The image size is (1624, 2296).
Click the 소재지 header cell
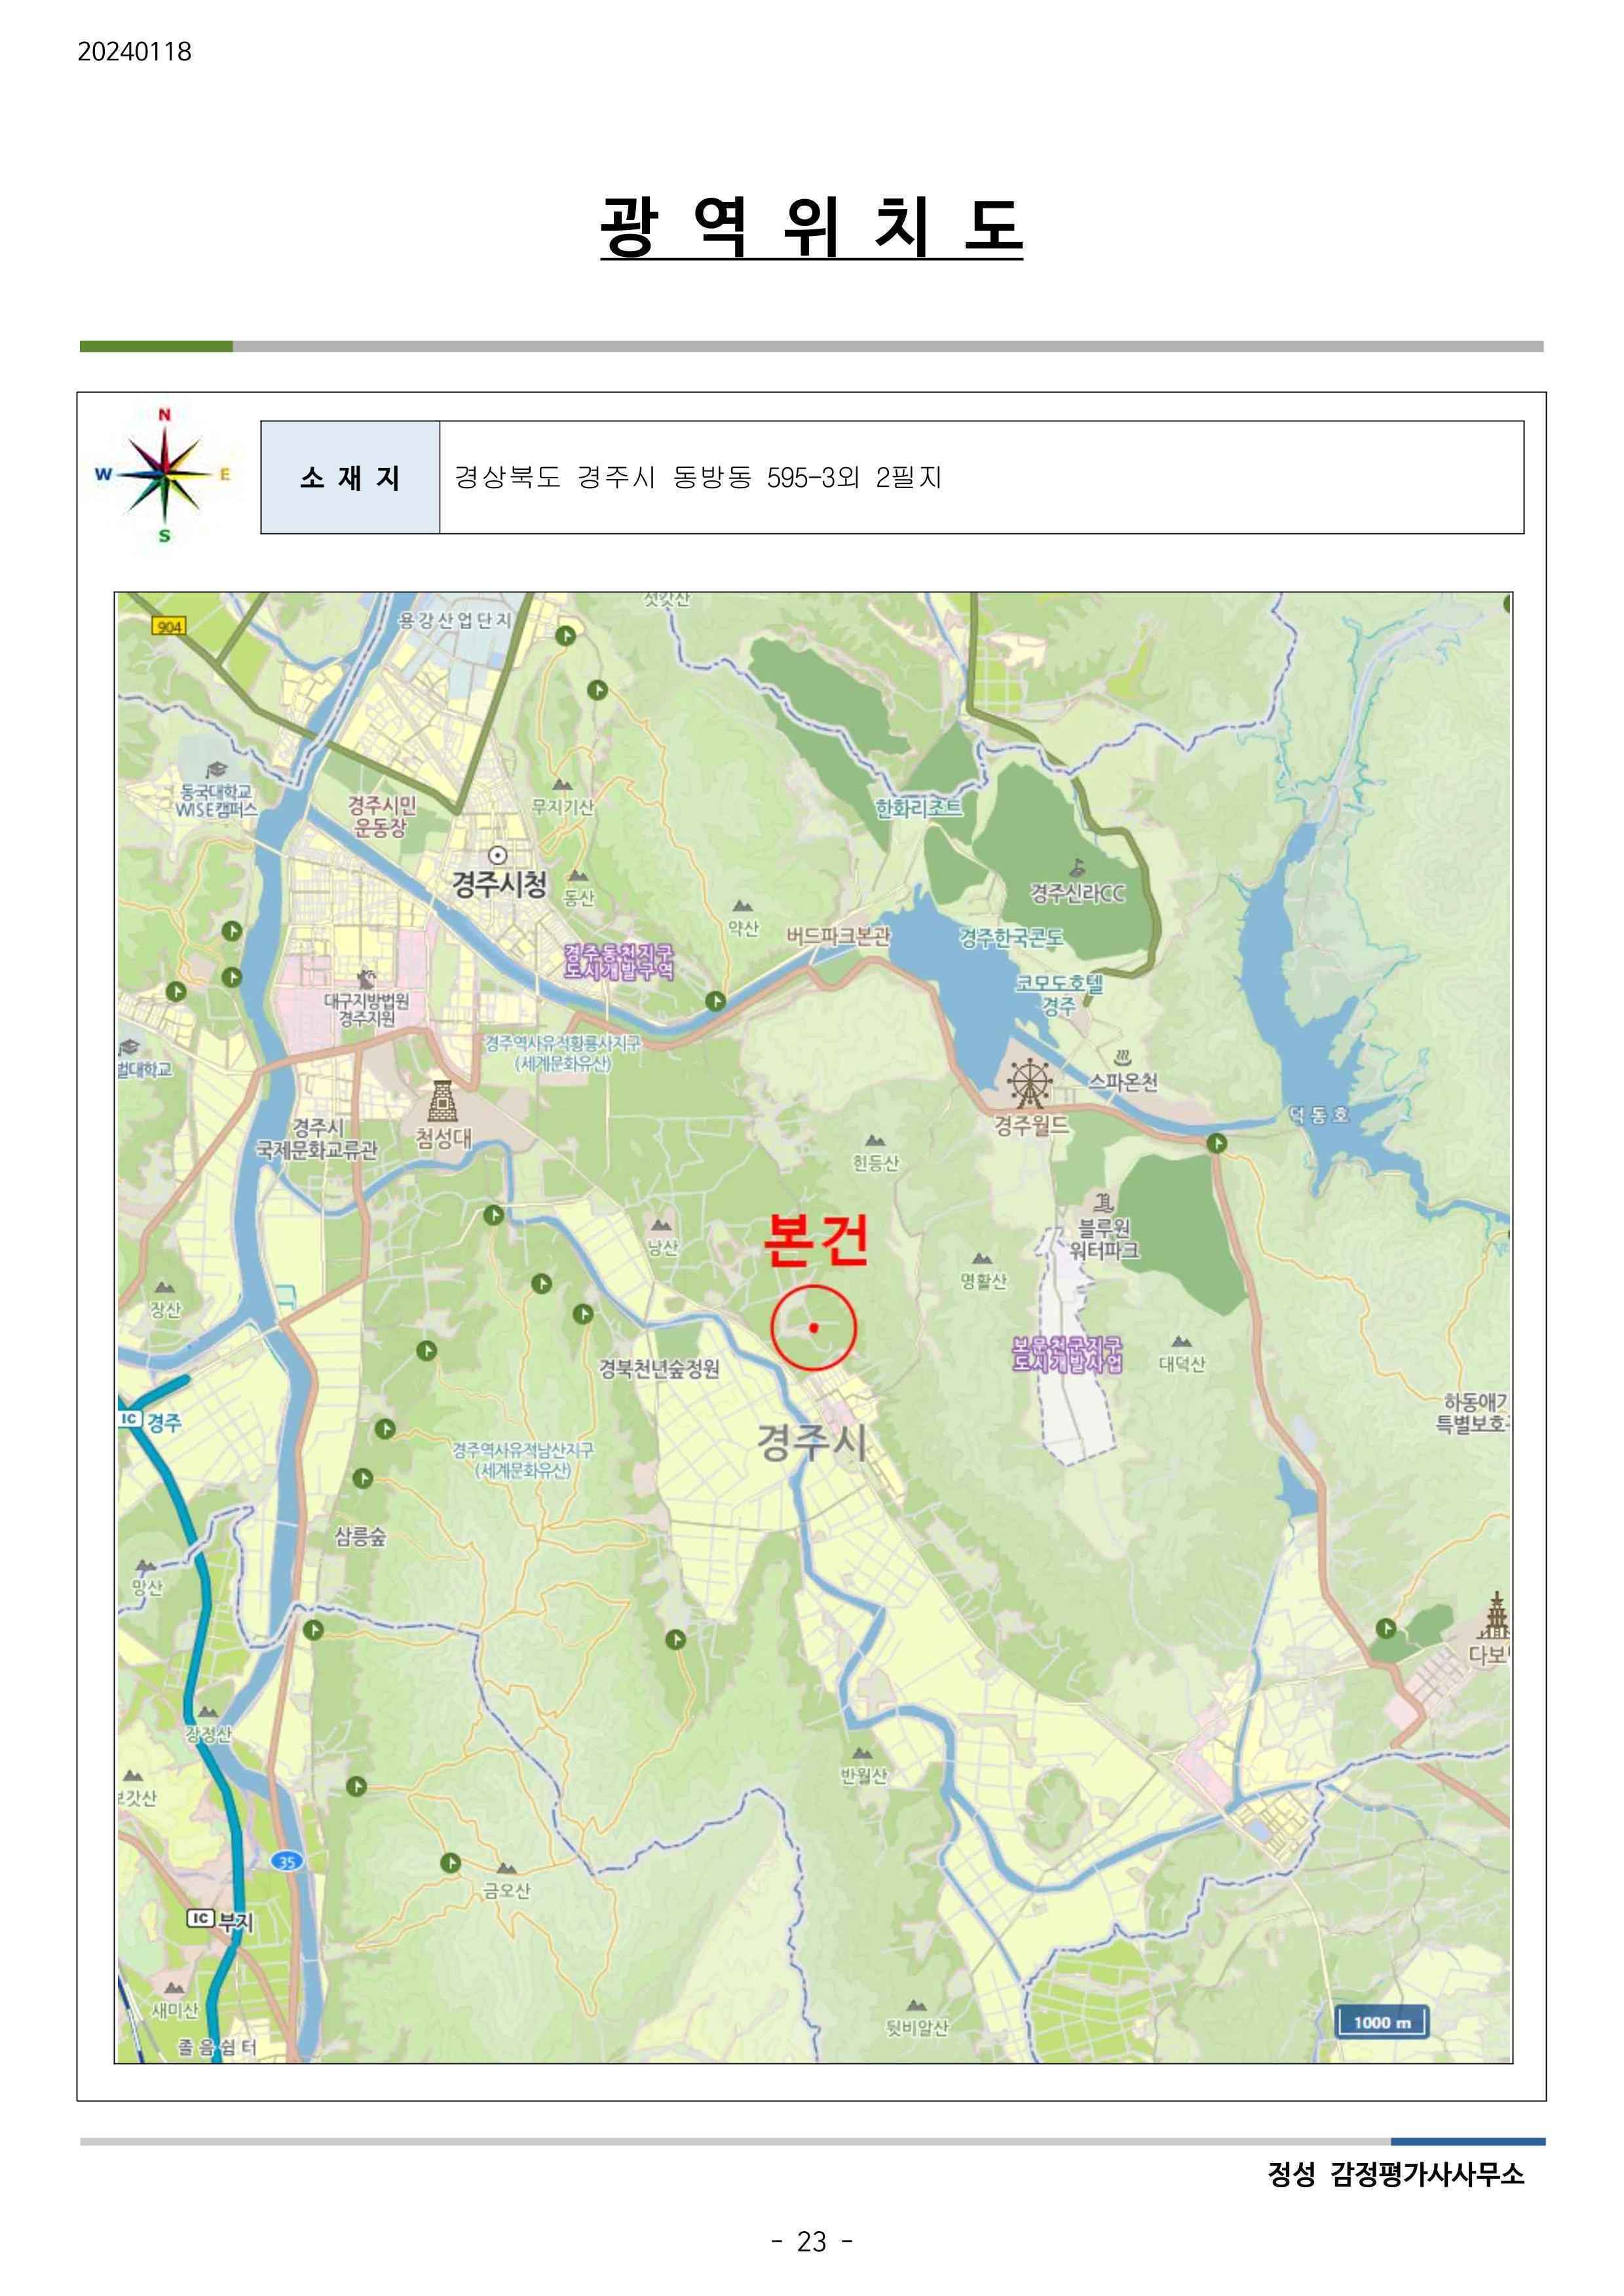tap(350, 478)
